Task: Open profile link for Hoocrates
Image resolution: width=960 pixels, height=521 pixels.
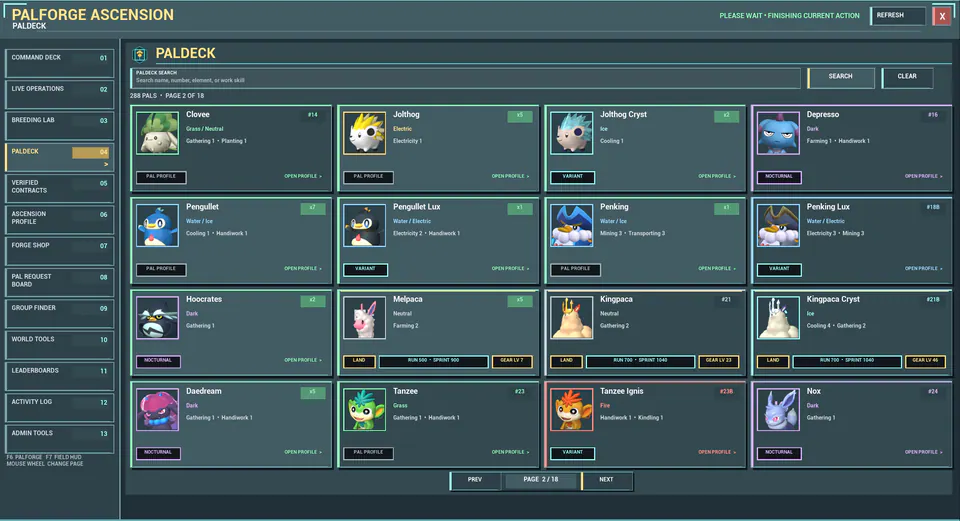Action: point(302,361)
